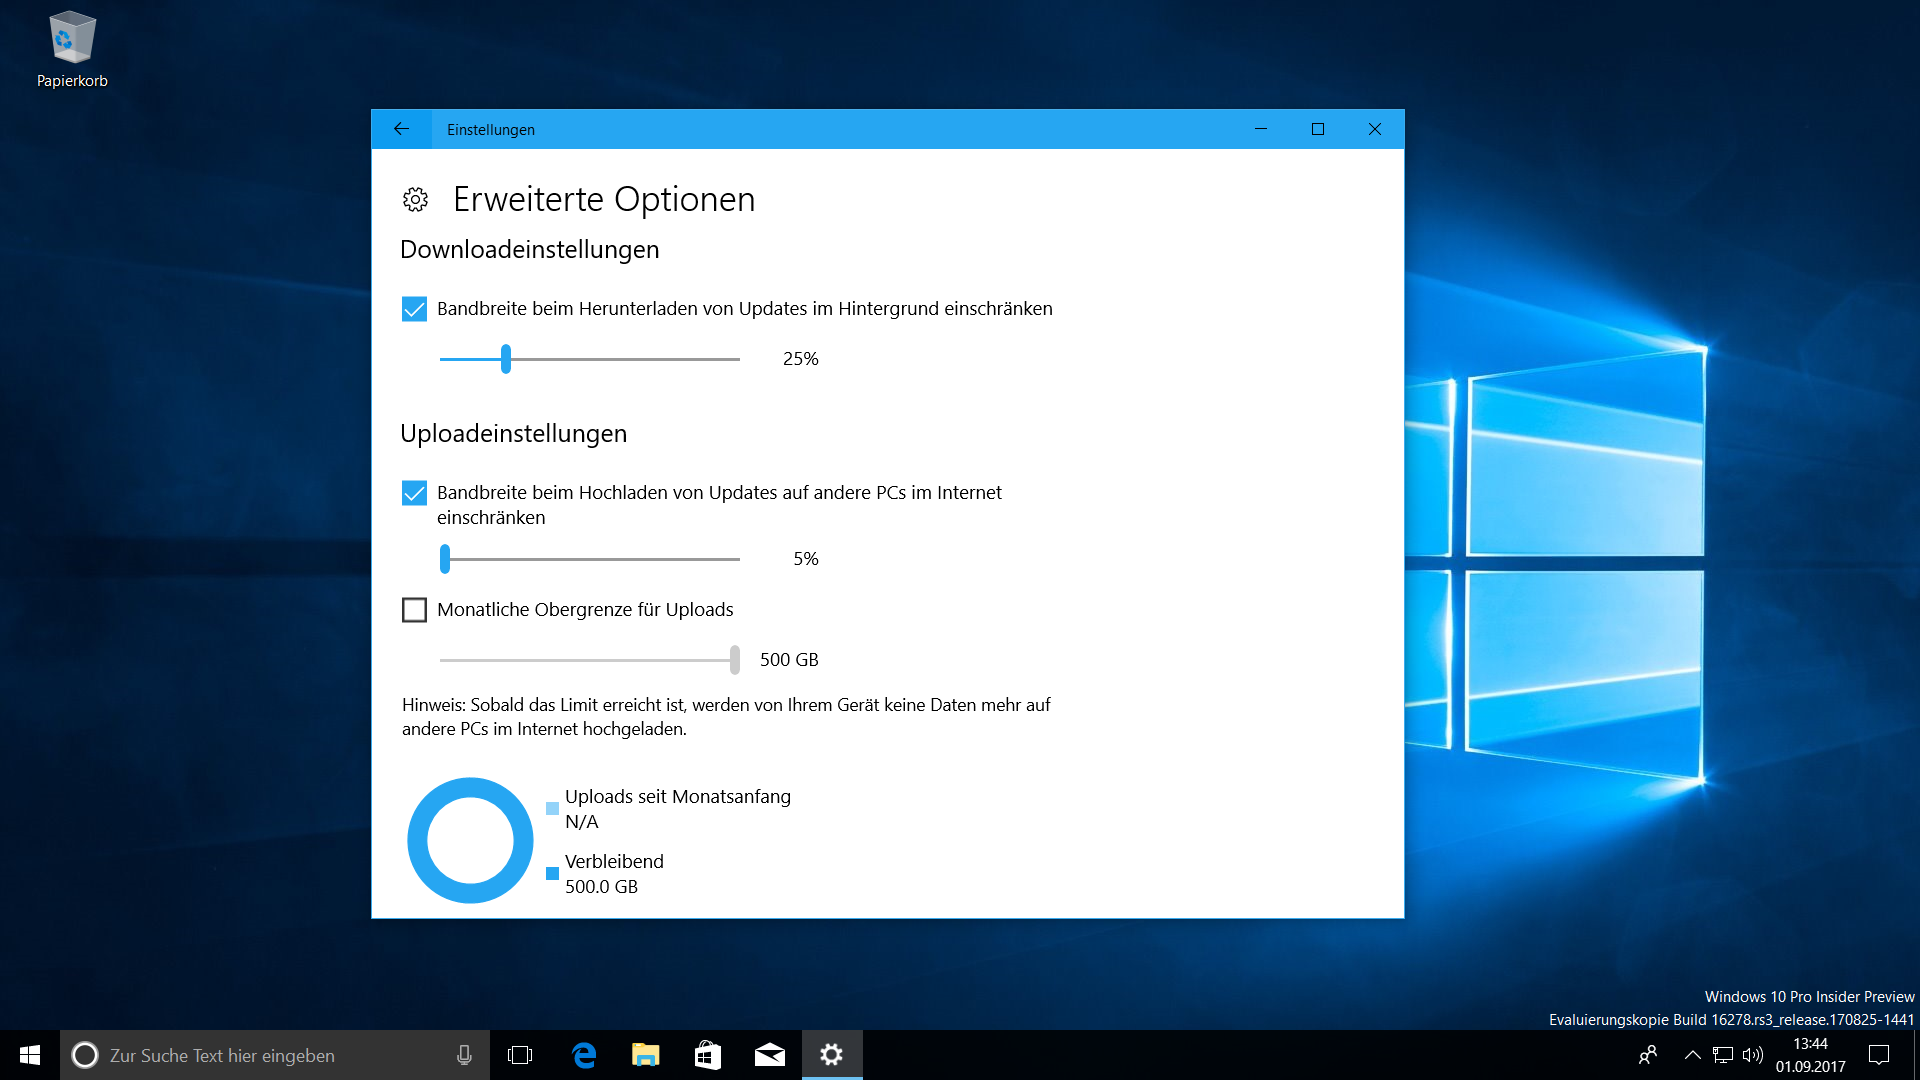Viewport: 1920px width, 1080px height.
Task: Enable Monatliche Obergrenze für Uploads checkbox
Action: point(414,610)
